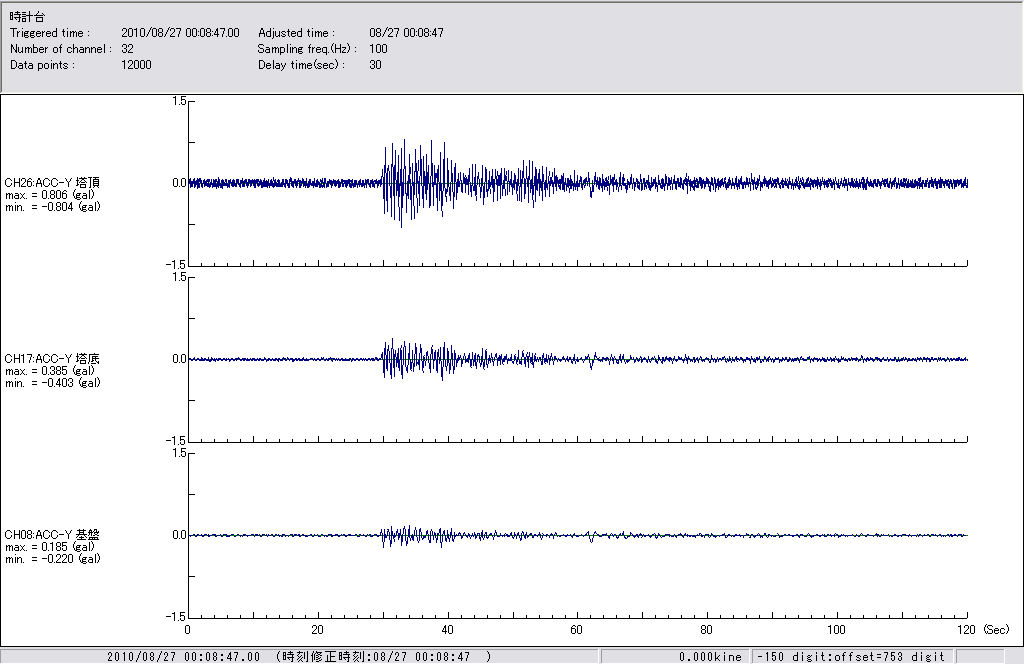Select the 120 second mark on time axis
The image size is (1024, 664).
(964, 630)
